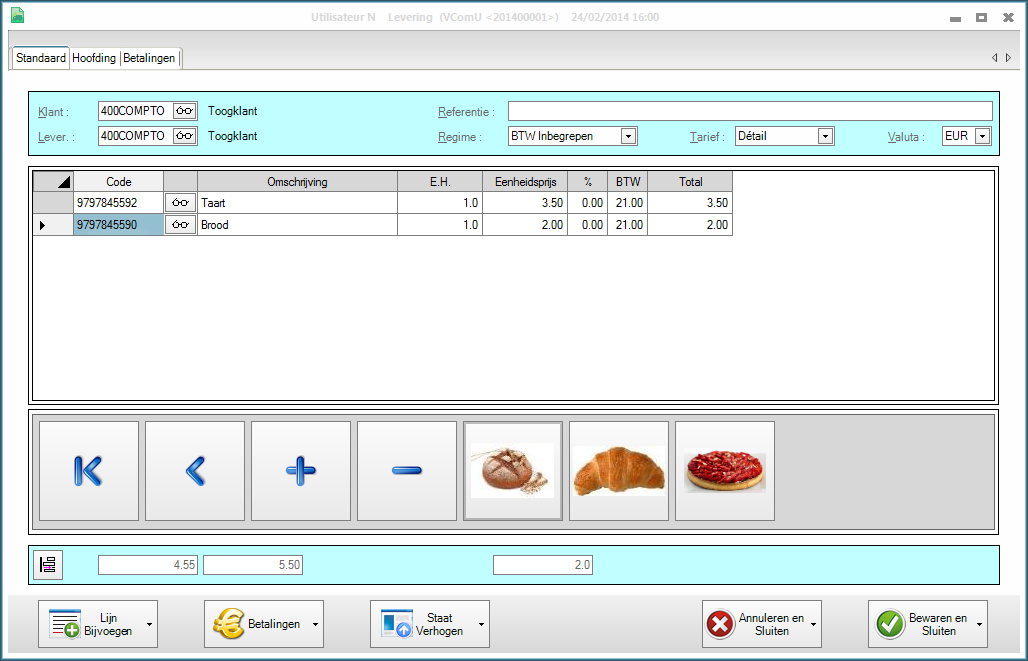Switch to the Betalingen tab
This screenshot has width=1028, height=661.
point(149,58)
